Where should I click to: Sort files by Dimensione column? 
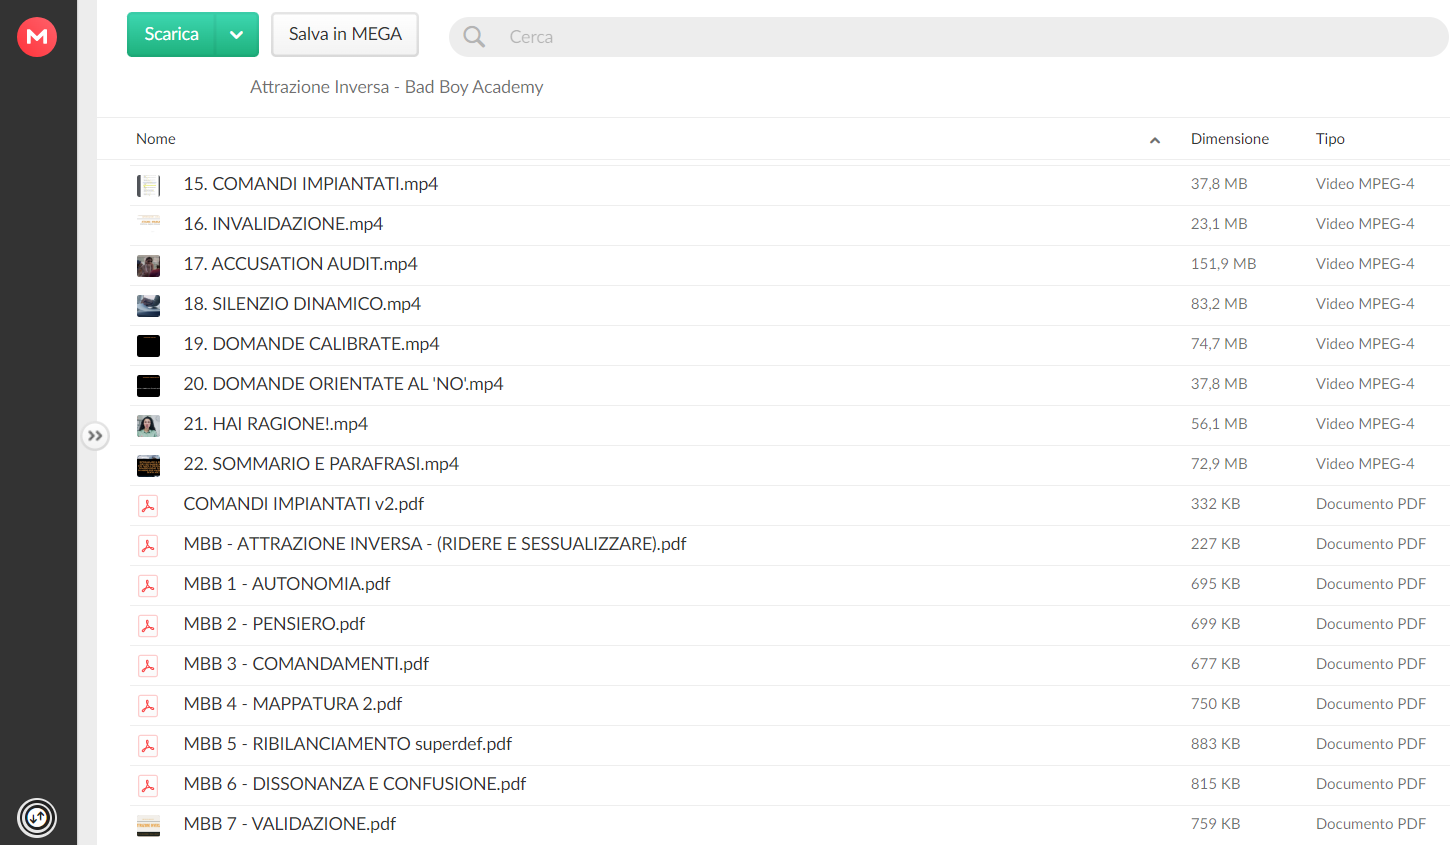(x=1230, y=139)
